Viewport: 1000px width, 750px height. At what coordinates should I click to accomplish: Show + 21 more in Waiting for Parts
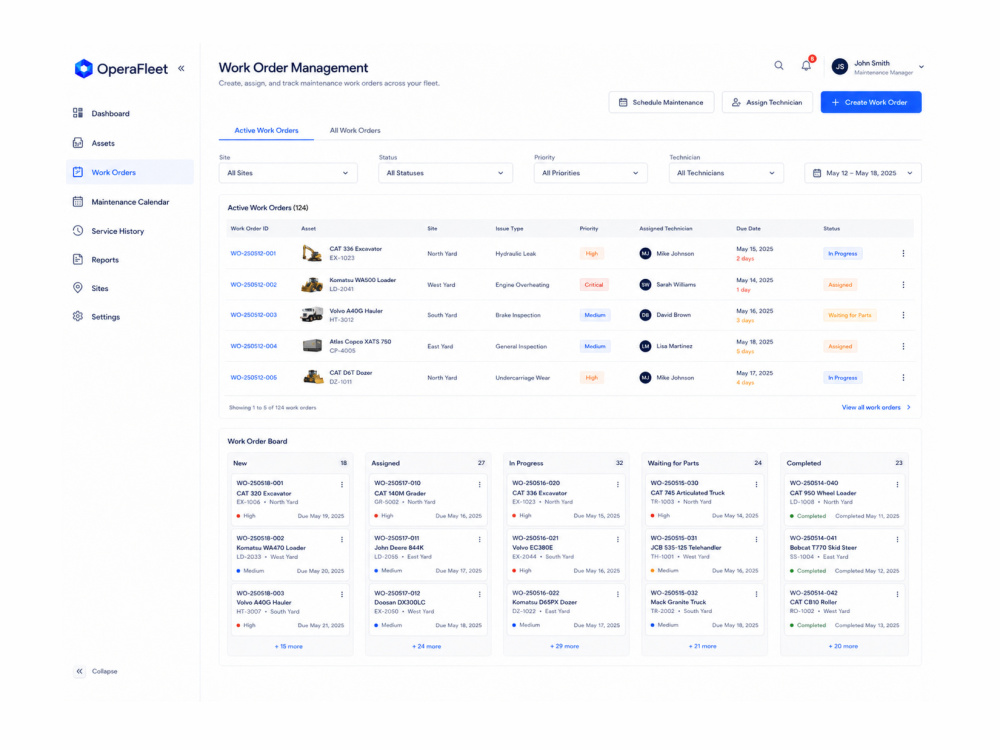point(702,646)
